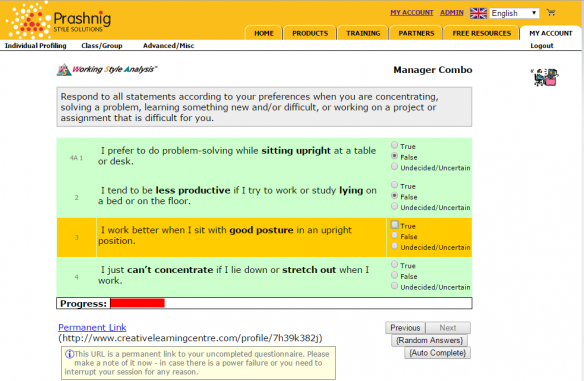This screenshot has width=584, height=381.
Task: Select False for good posture statement
Action: [394, 235]
